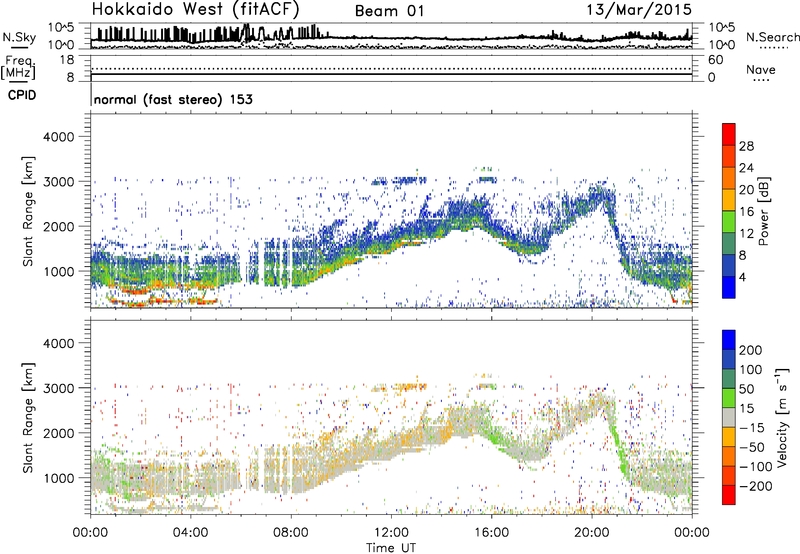
Task: Click the 'Freq. [MHz]' axis label
Action: coord(19,67)
